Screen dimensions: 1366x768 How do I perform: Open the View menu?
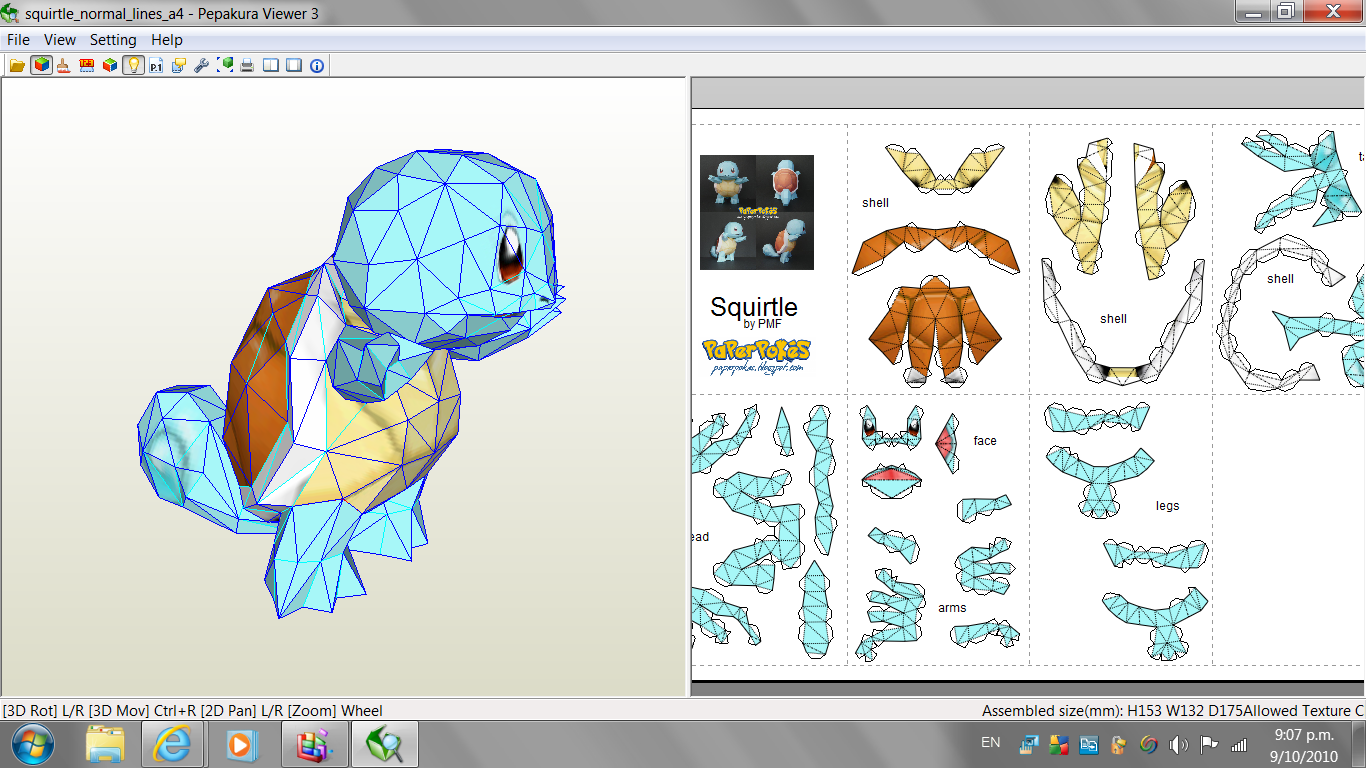[60, 40]
